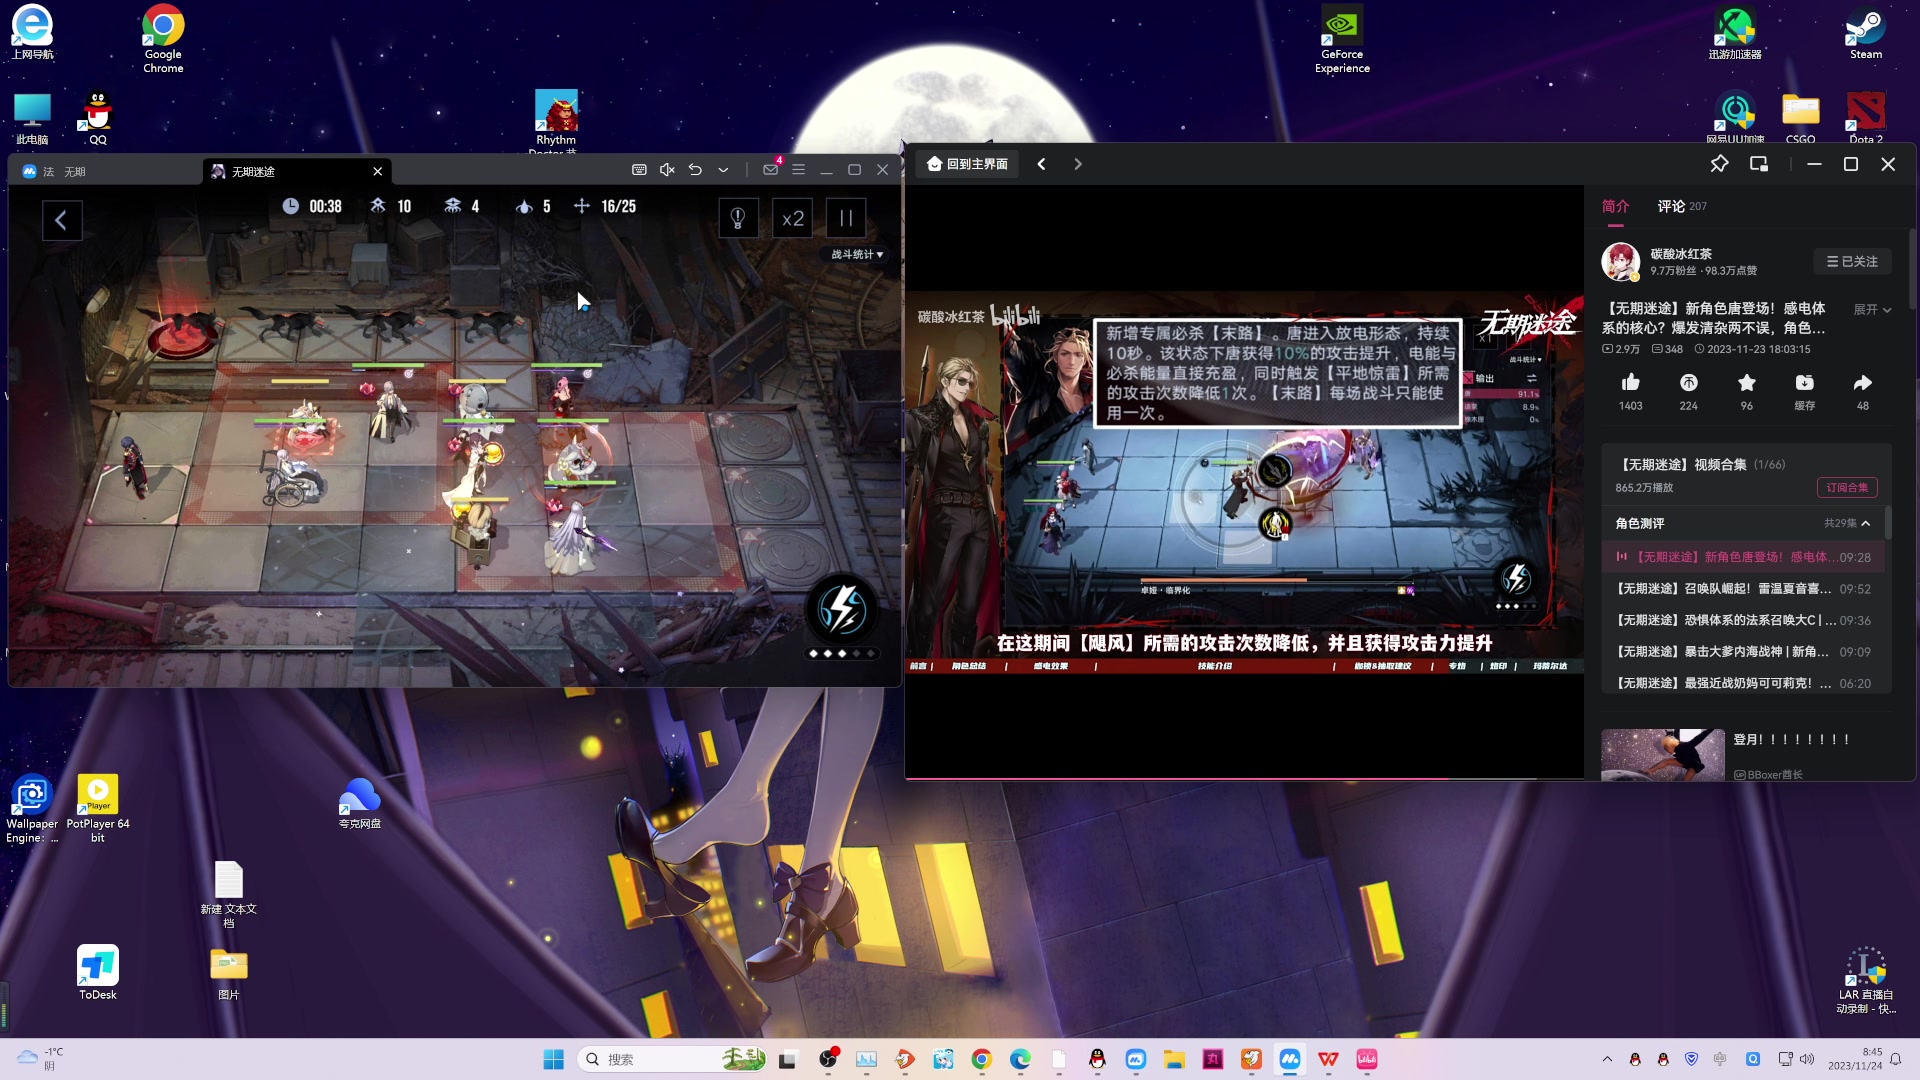Click the 订阅合集 subscribe button
This screenshot has width=1920, height=1080.
pyautogui.click(x=1847, y=487)
